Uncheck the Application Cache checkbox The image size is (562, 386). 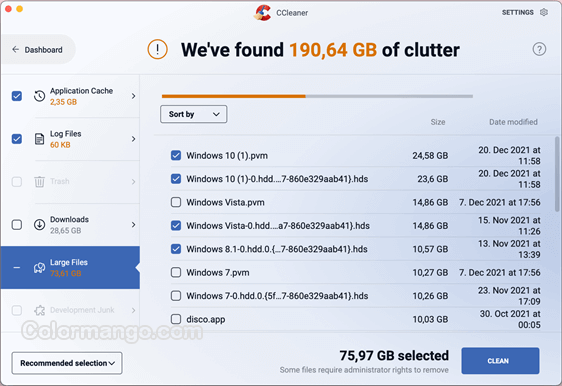[17, 96]
